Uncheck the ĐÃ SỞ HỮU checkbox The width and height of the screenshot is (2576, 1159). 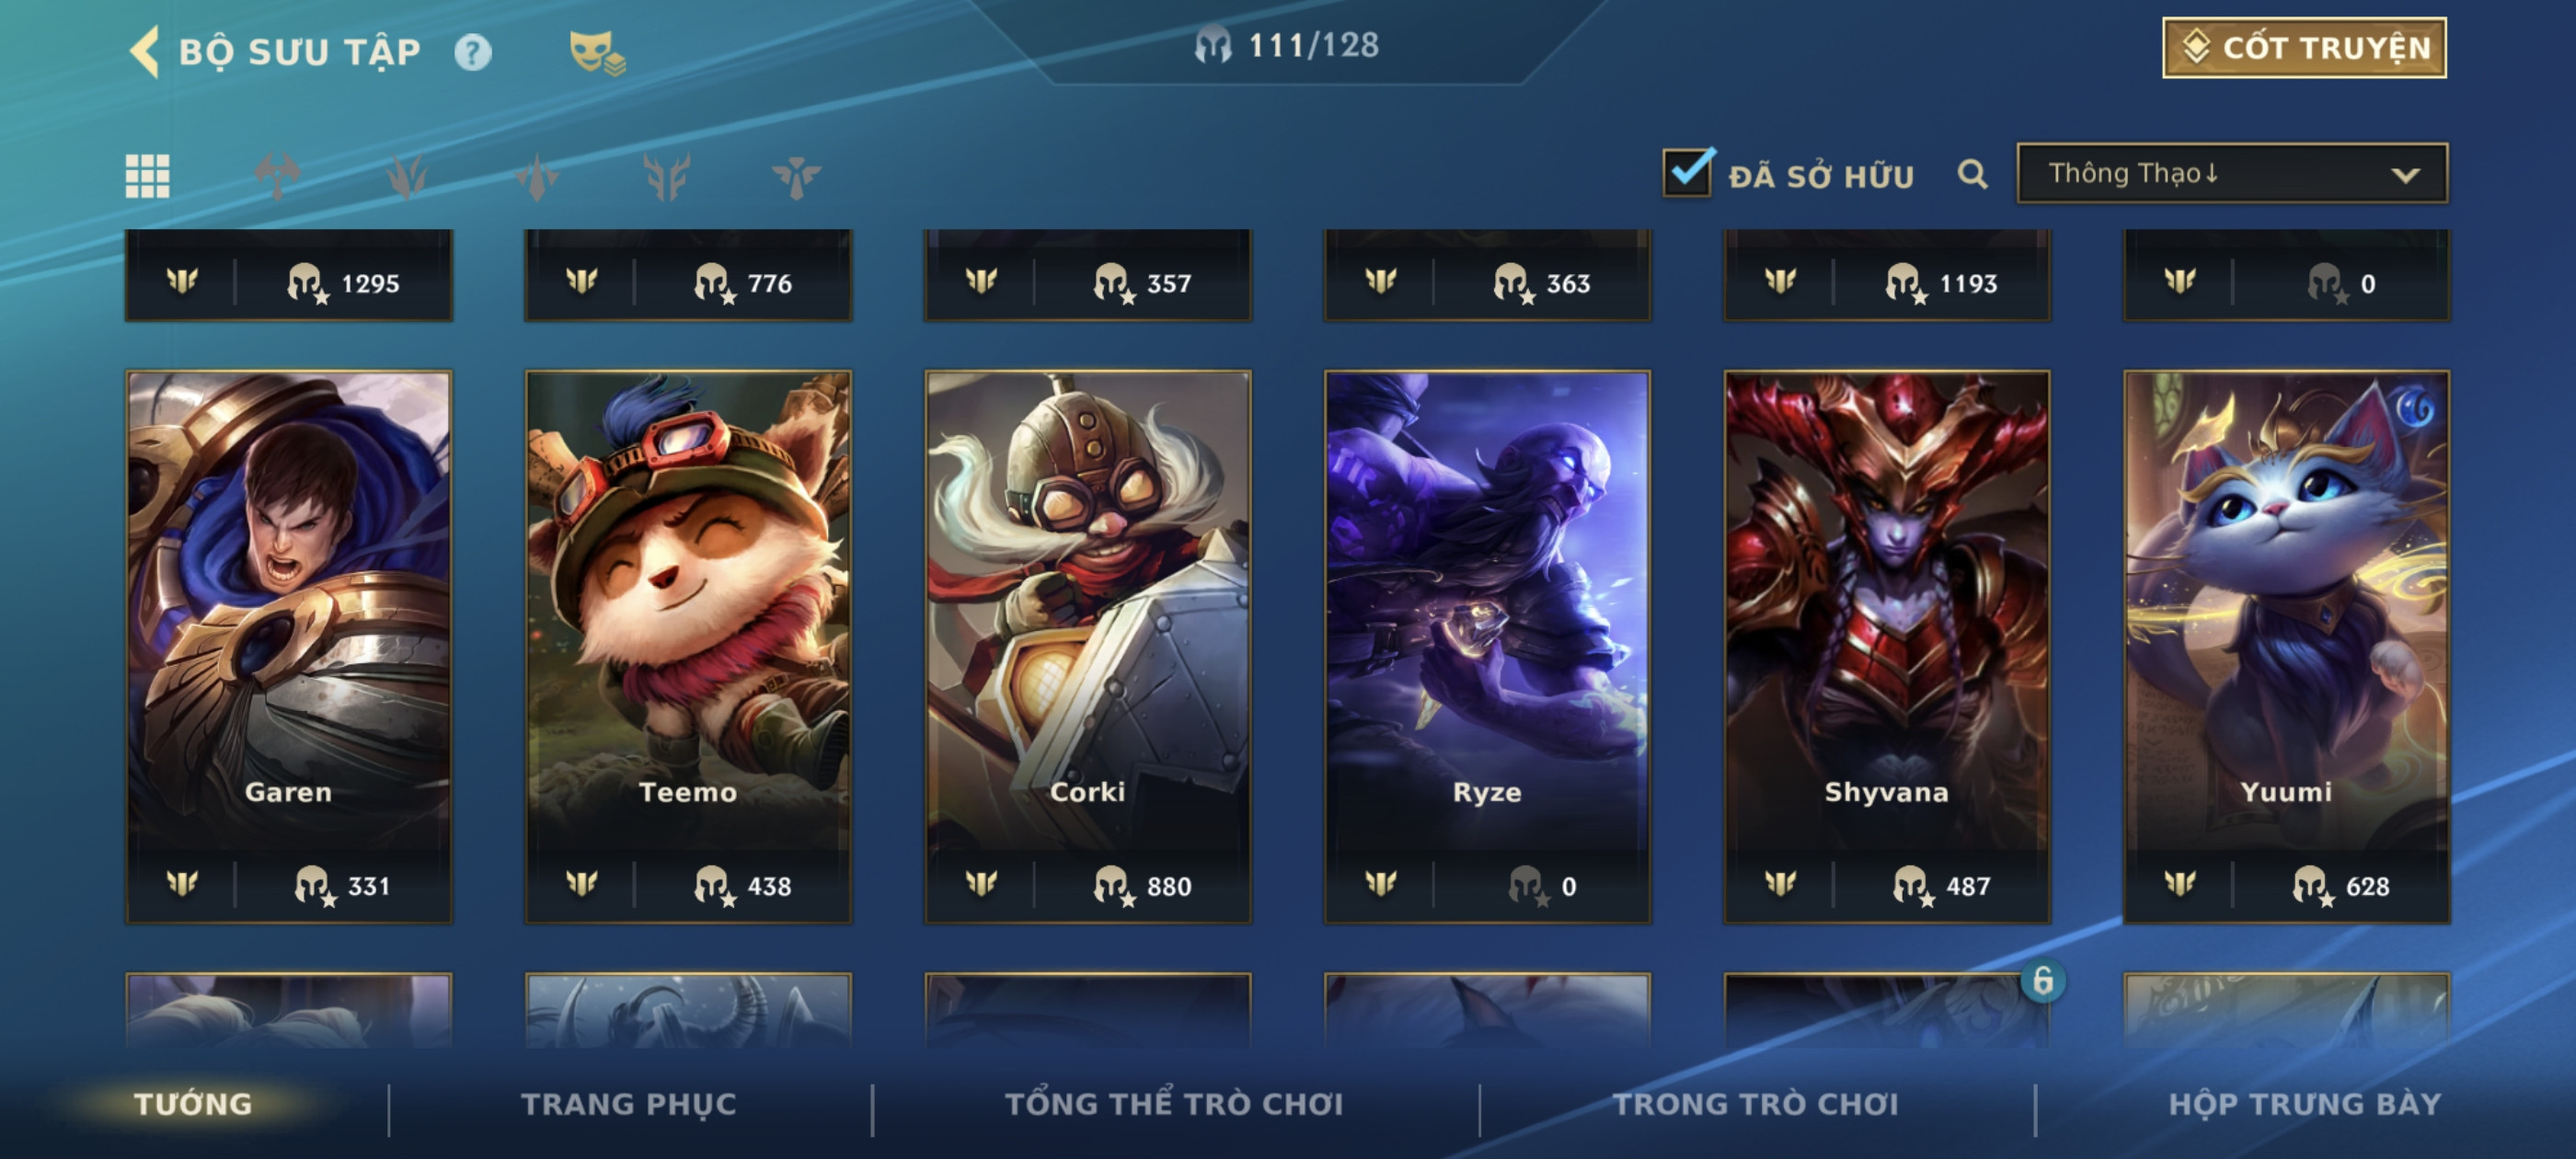[x=1688, y=172]
